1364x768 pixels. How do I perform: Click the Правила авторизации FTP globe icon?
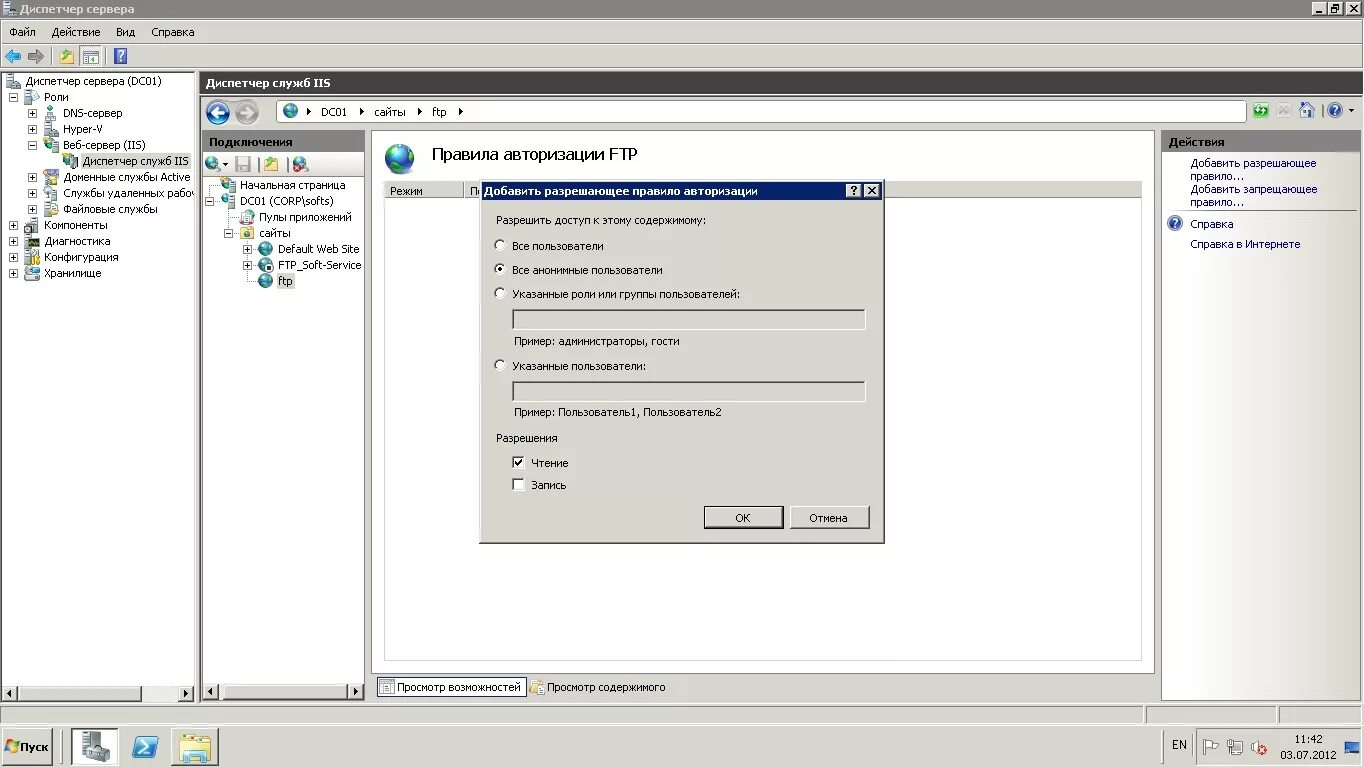(400, 158)
